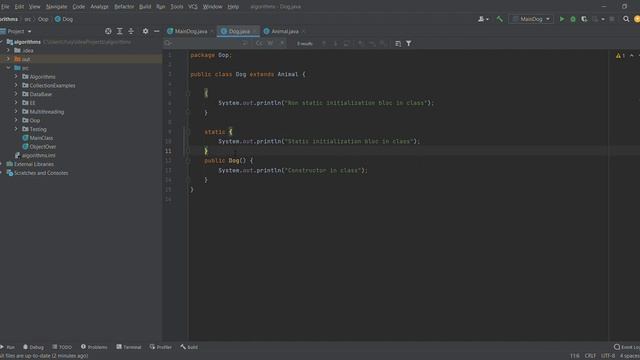
Task: Click the find bar search input field
Action: tap(208, 43)
